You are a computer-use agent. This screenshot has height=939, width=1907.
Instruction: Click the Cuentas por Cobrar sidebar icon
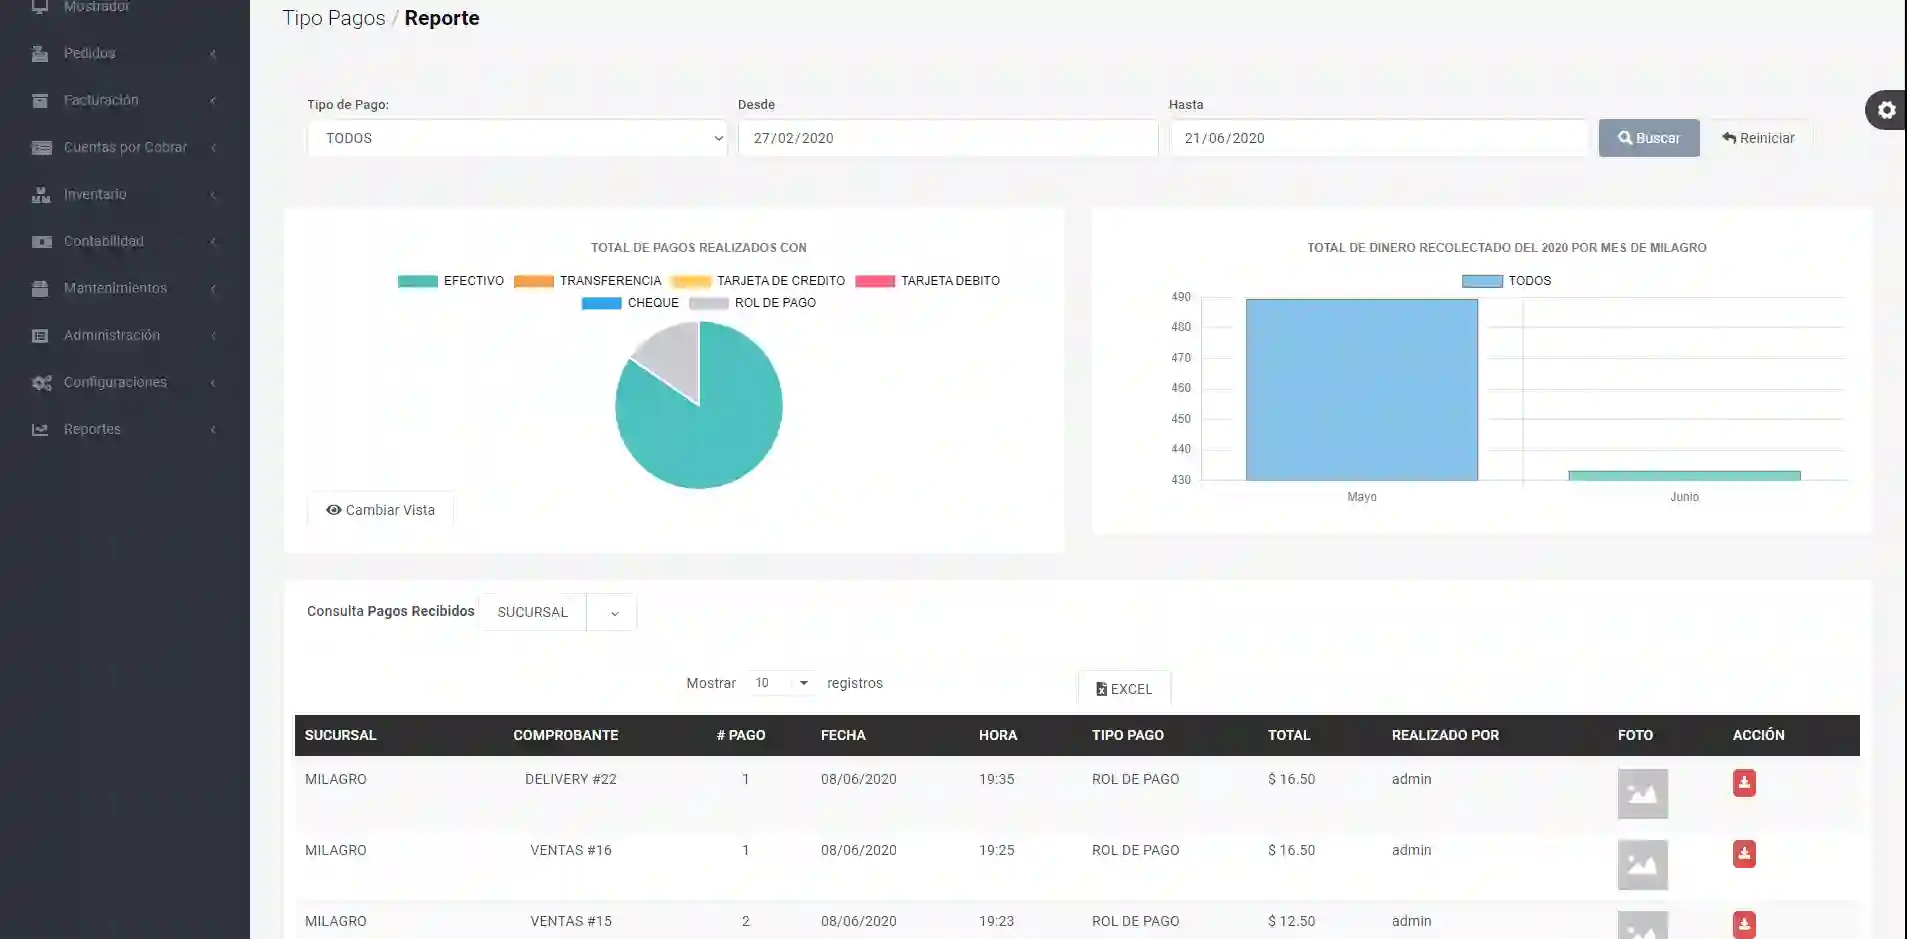coord(41,148)
